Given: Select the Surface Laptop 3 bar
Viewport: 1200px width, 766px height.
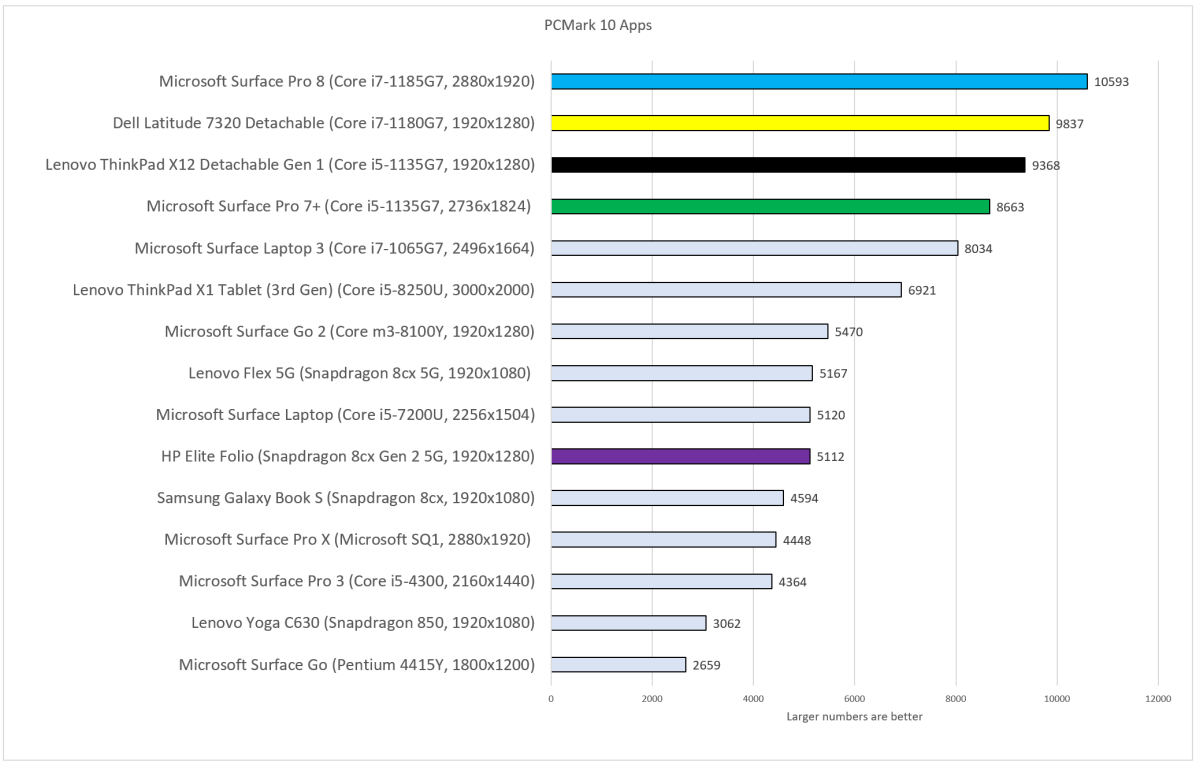Looking at the screenshot, I should pyautogui.click(x=754, y=248).
